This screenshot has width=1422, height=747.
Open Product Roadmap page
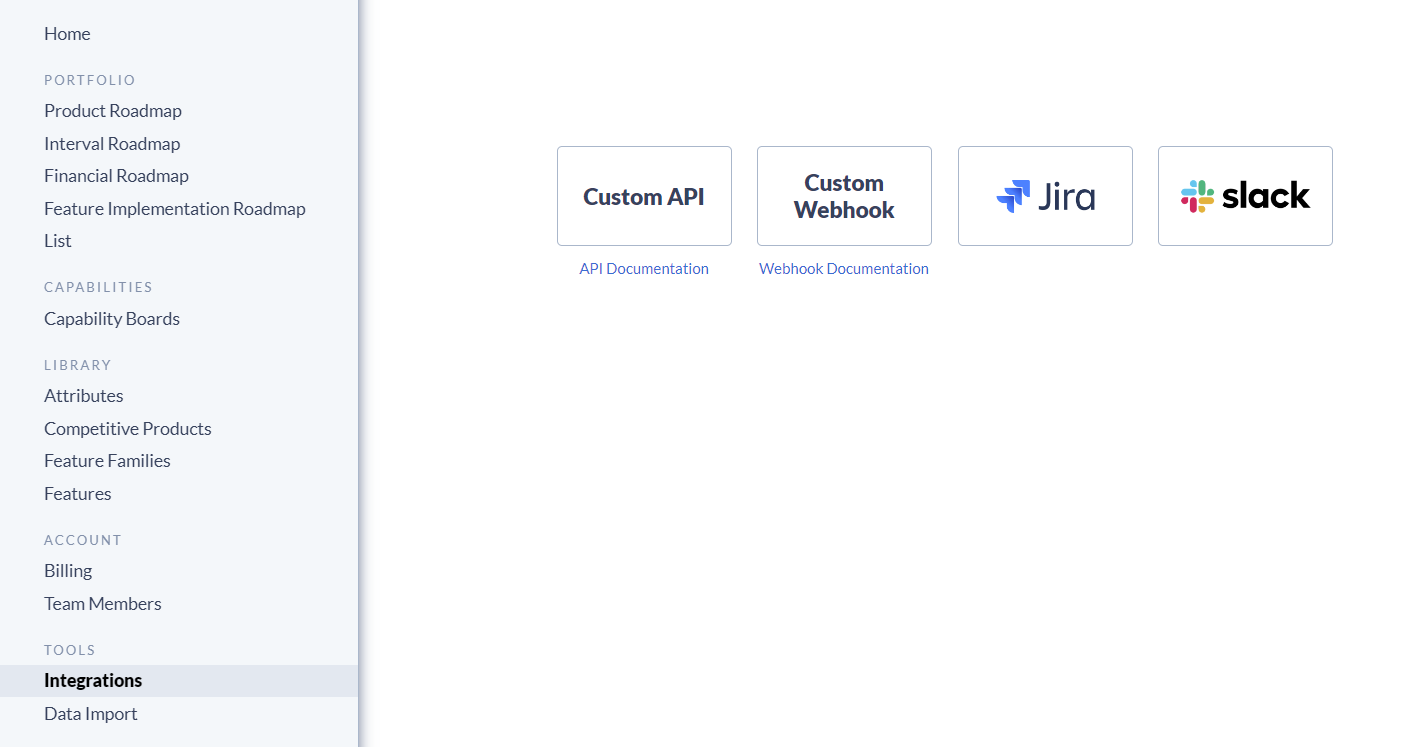click(113, 111)
